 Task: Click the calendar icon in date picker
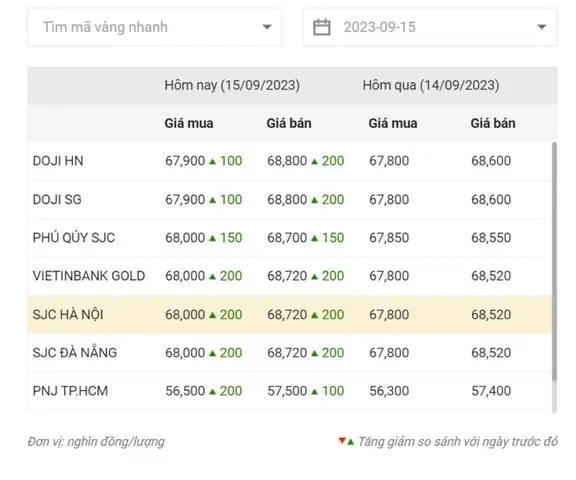321,28
